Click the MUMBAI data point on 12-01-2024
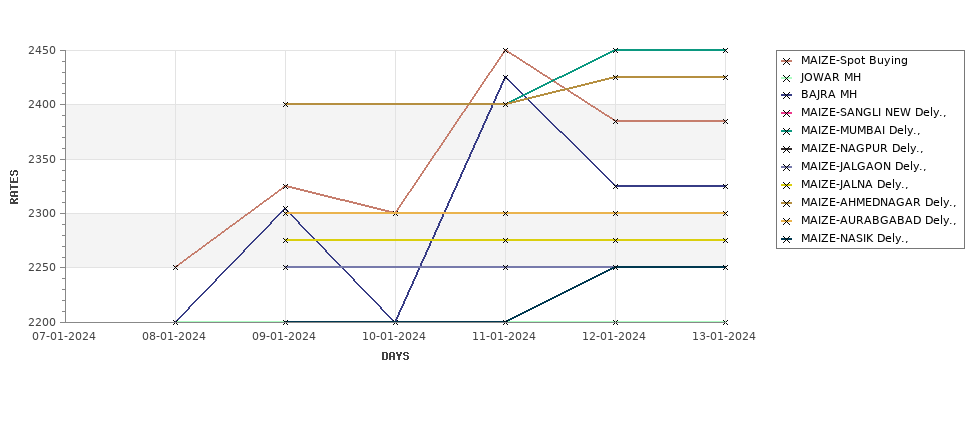 616,50
